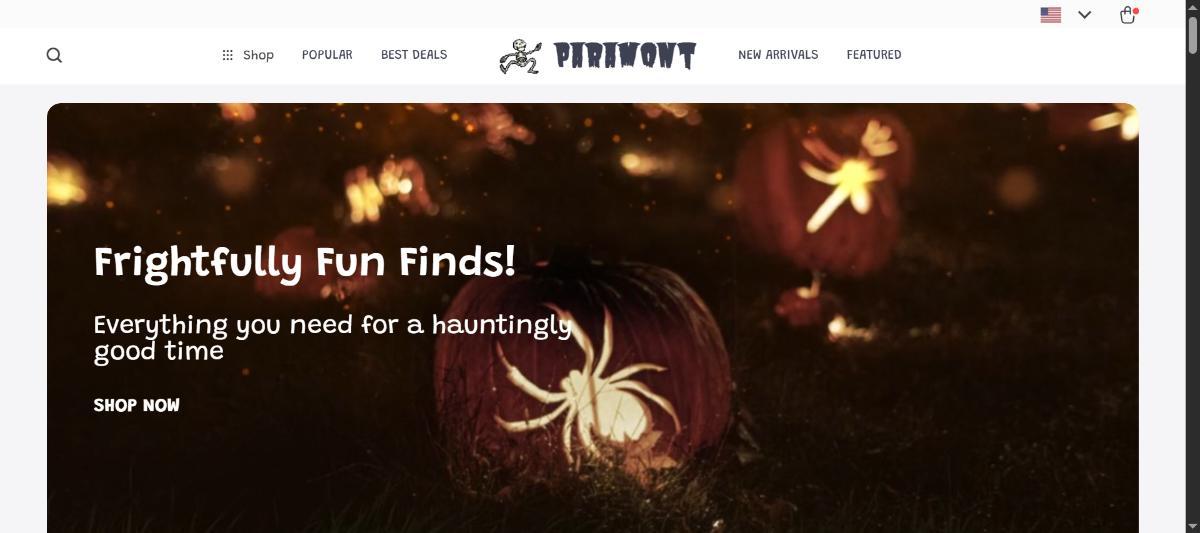Click the scrollbar up arrow
Screen dimensions: 1200x533
[x=1191, y=7]
